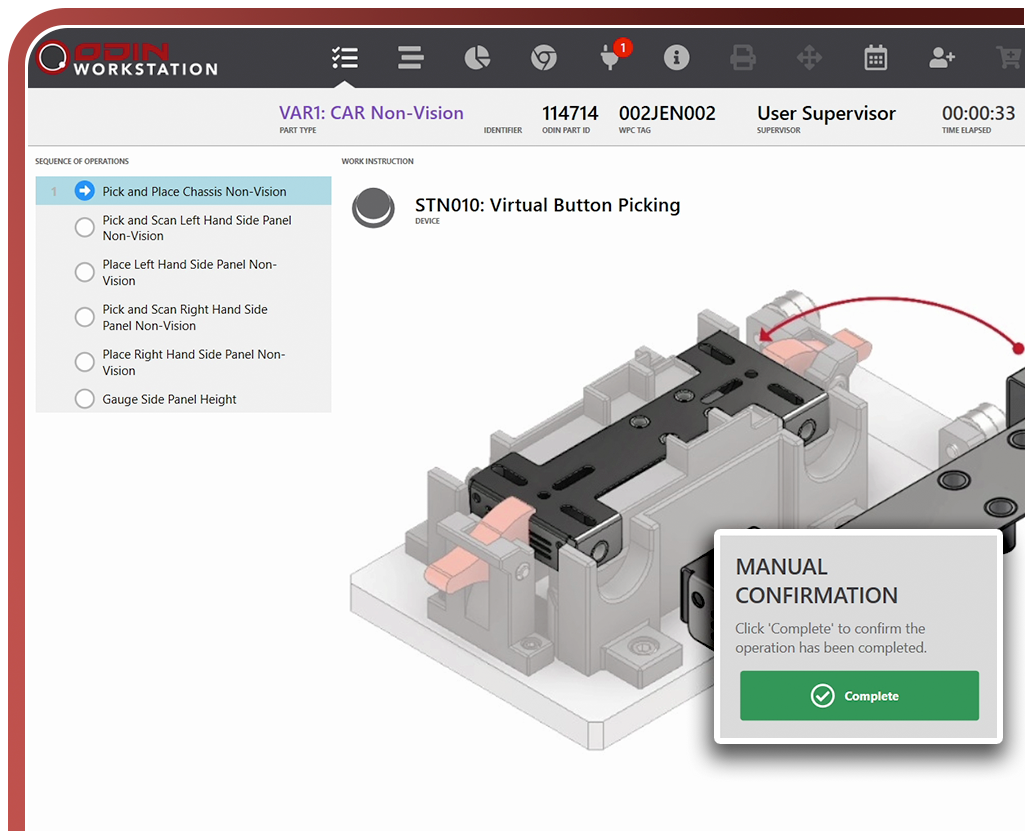Click the shopping cart icon in toolbar
Image resolution: width=1025 pixels, height=831 pixels.
1009,58
